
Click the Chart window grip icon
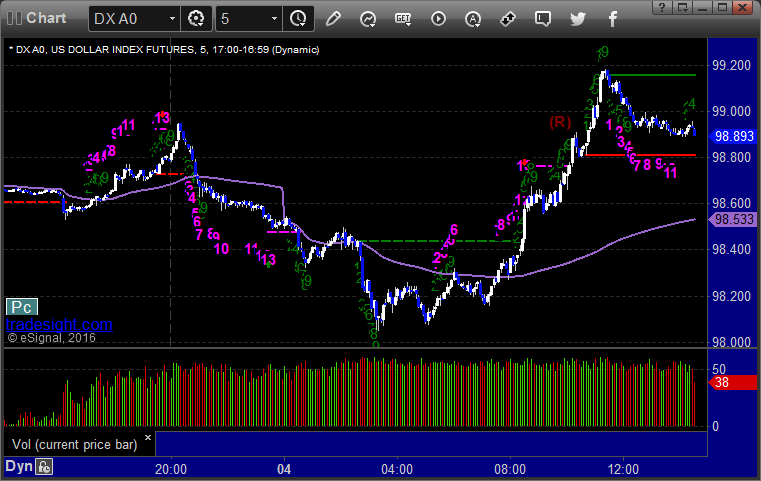pos(15,18)
